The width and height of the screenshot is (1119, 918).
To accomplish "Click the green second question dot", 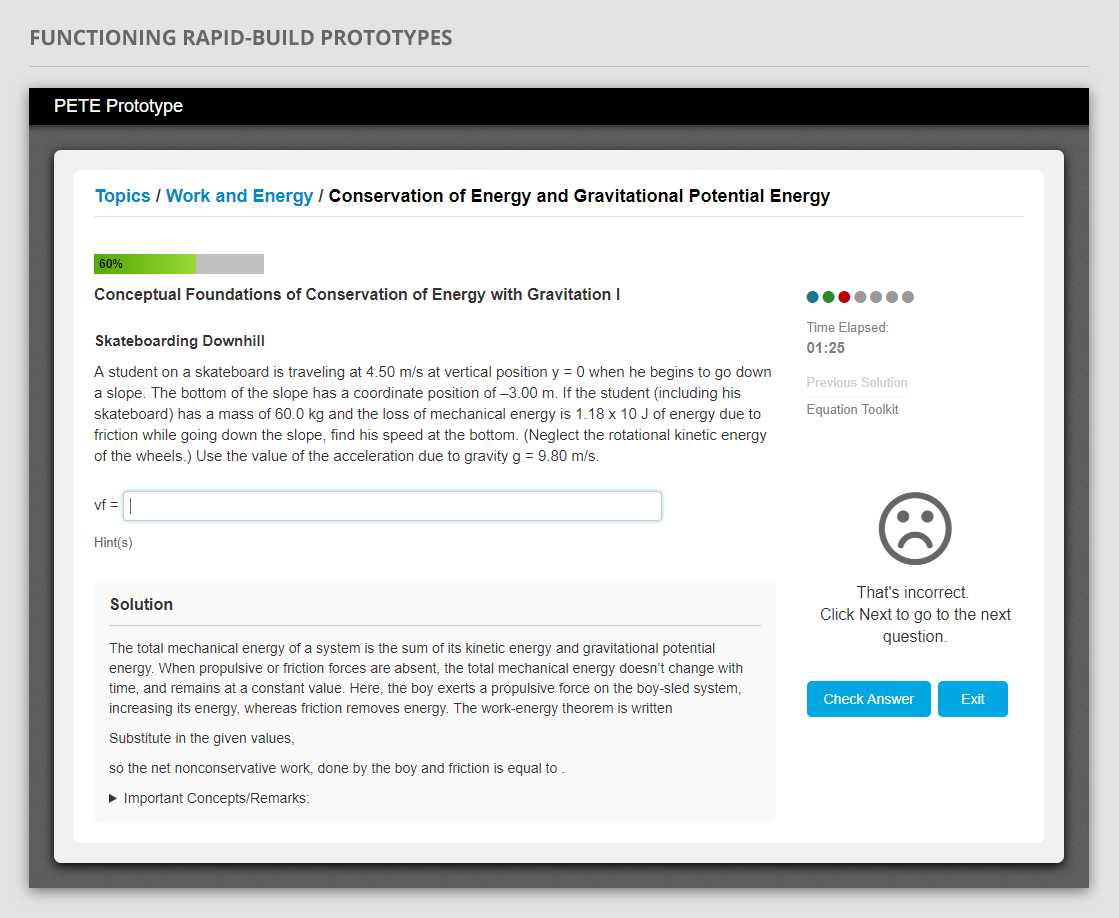I will point(829,297).
